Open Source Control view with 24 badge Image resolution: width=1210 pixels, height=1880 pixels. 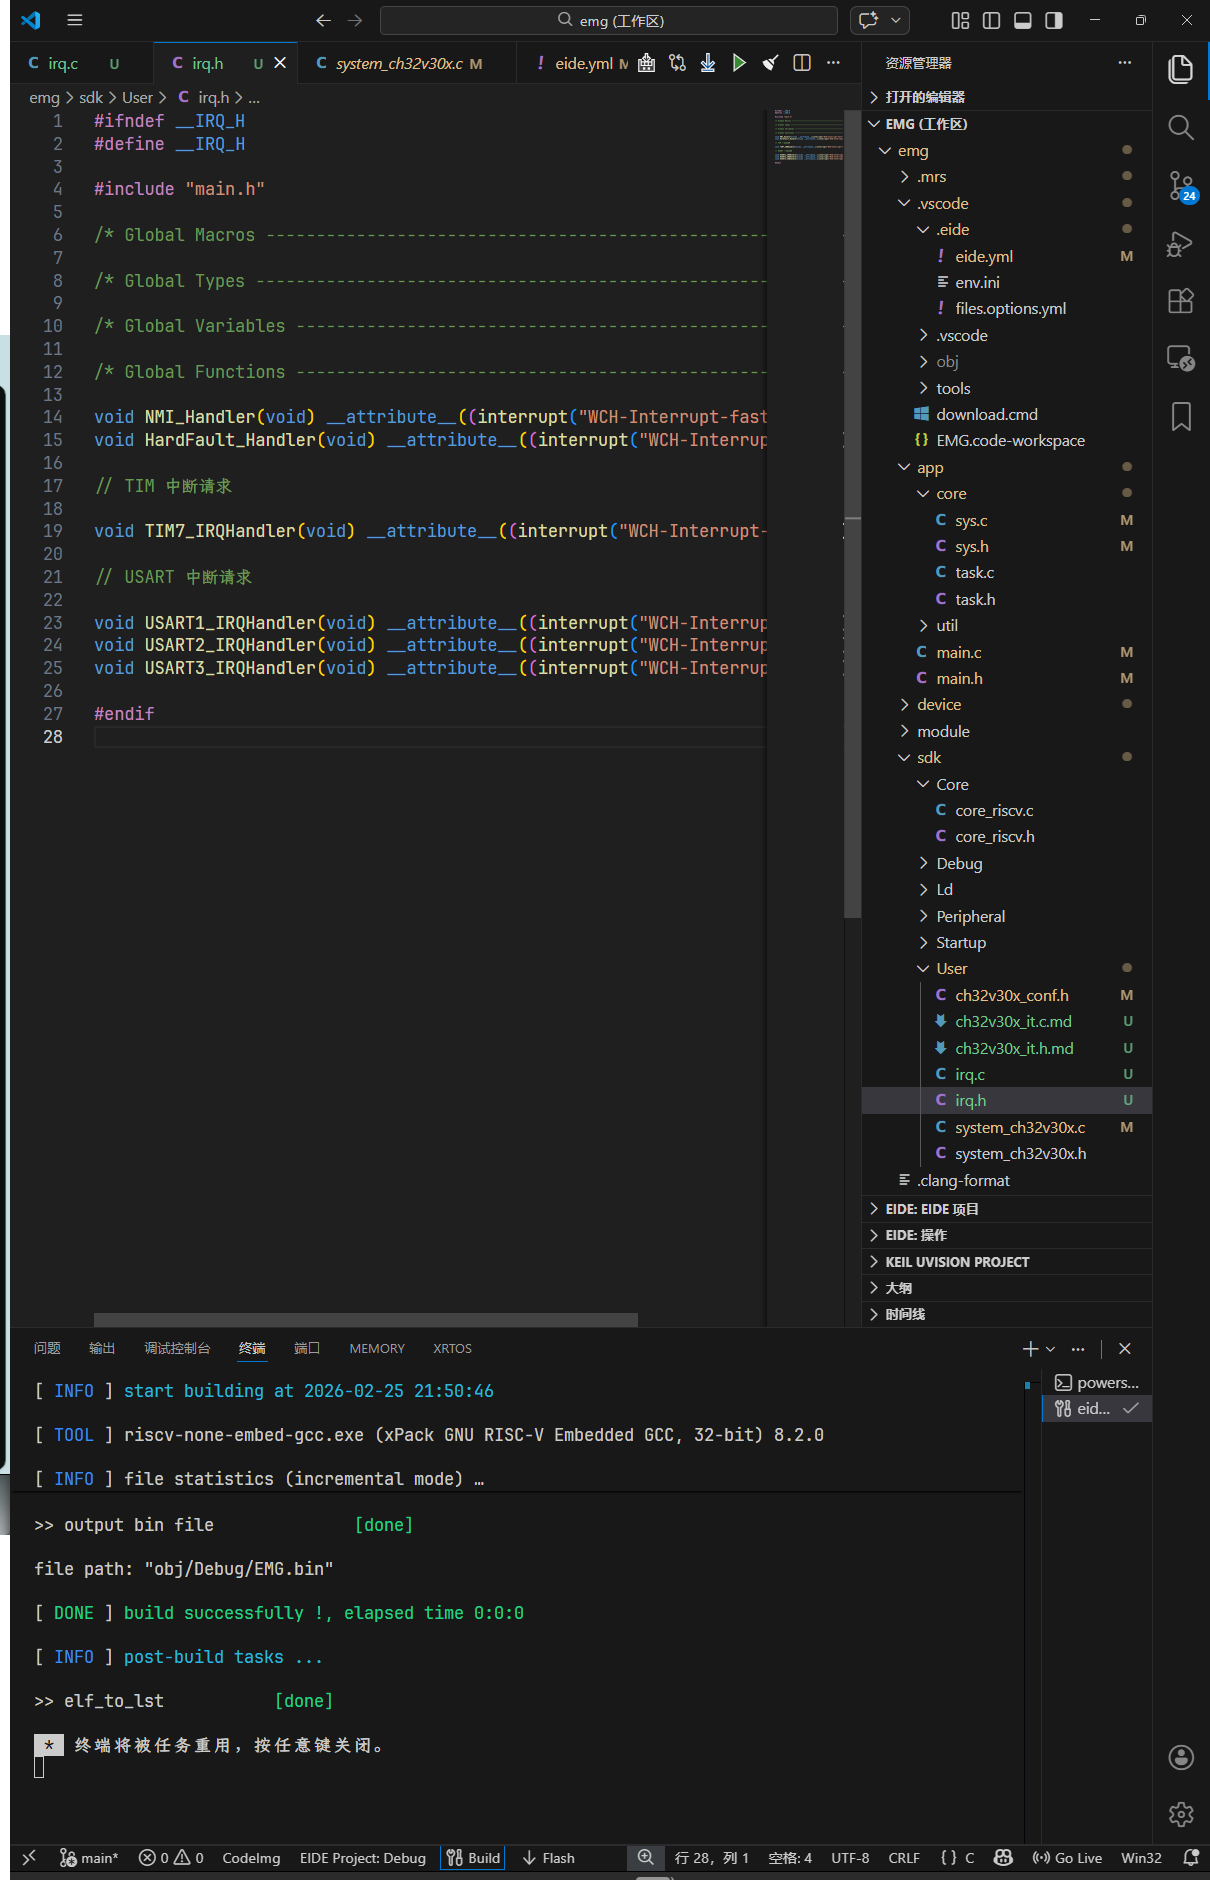[x=1181, y=186]
